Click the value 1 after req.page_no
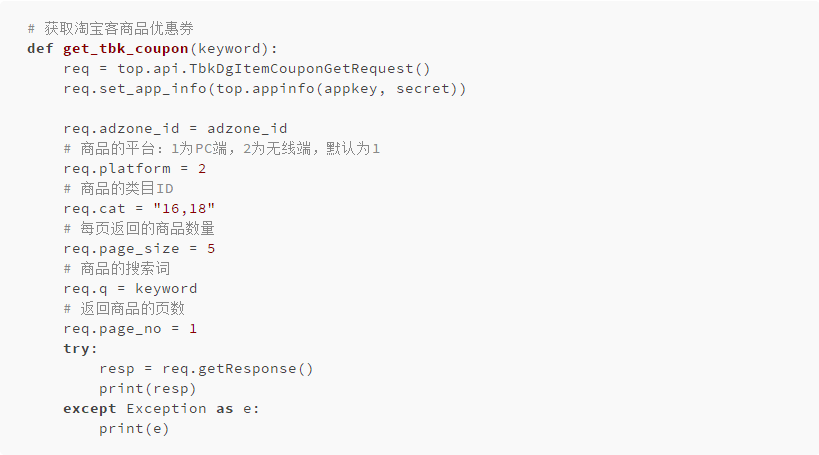 click(193, 329)
